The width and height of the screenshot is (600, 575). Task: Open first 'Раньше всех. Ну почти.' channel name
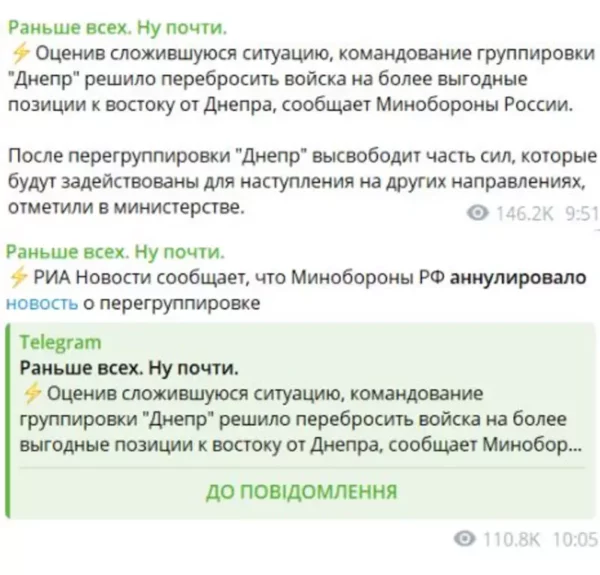pyautogui.click(x=117, y=28)
